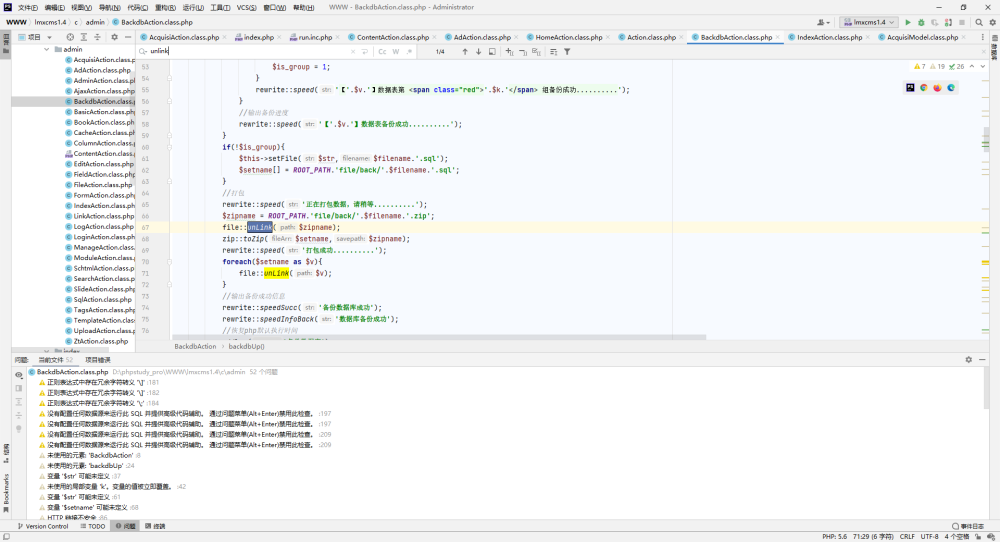Image resolution: width=1000 pixels, height=542 pixels.
Task: Collapse the admin folder in project tree
Action: click(47, 49)
